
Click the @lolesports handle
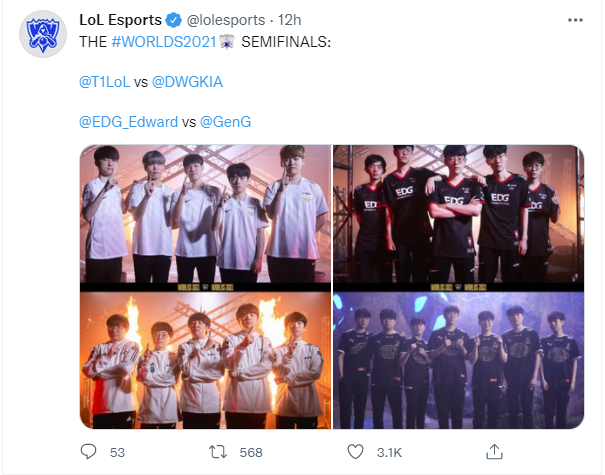click(x=226, y=20)
